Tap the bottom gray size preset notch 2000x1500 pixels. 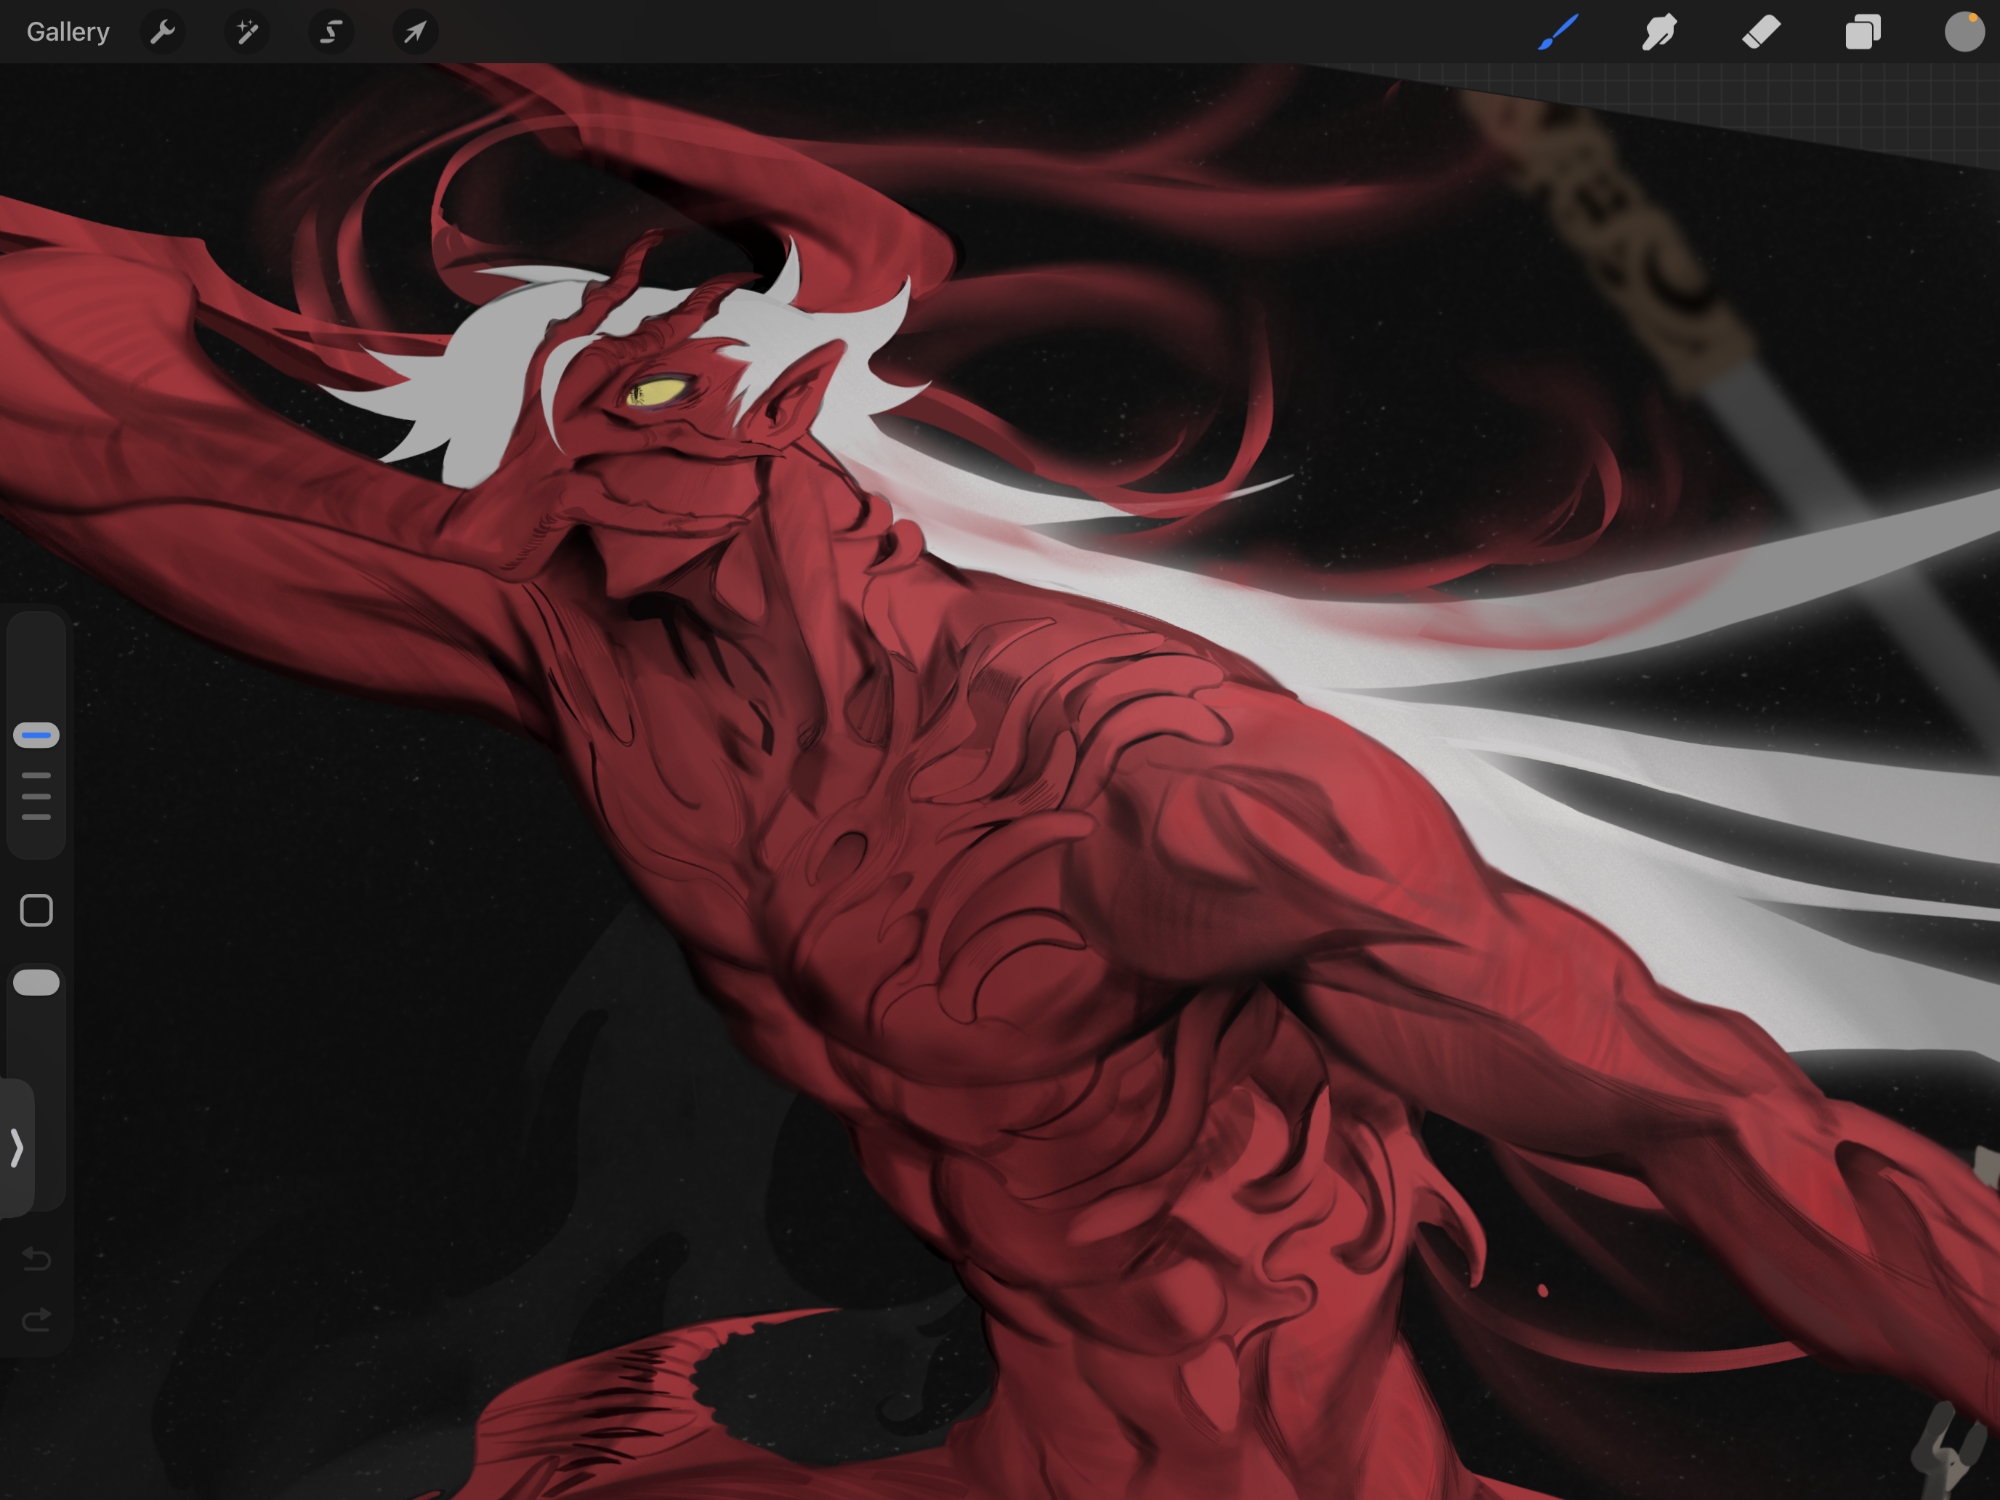(x=36, y=817)
